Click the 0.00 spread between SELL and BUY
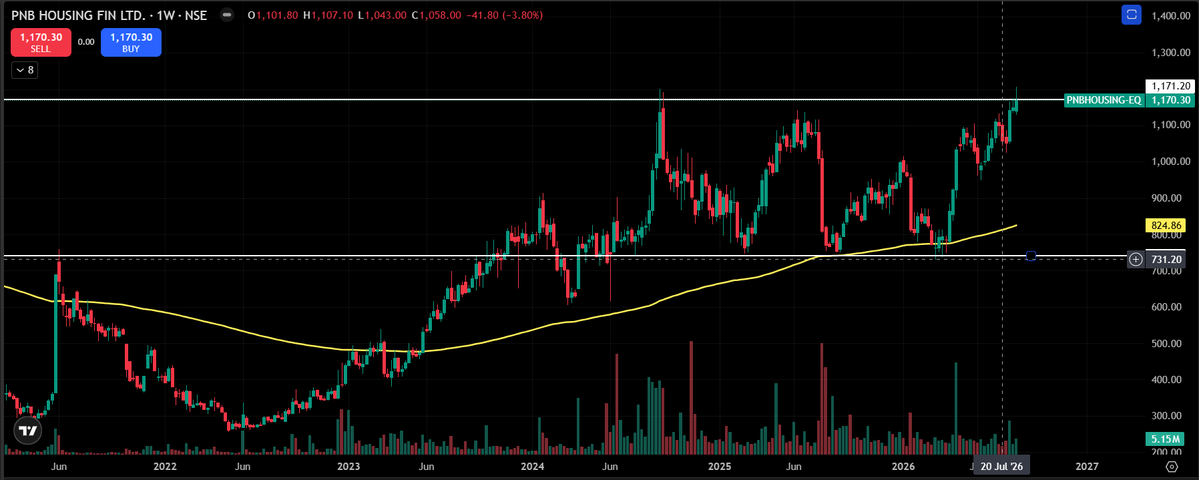1199x480 pixels. 86,42
